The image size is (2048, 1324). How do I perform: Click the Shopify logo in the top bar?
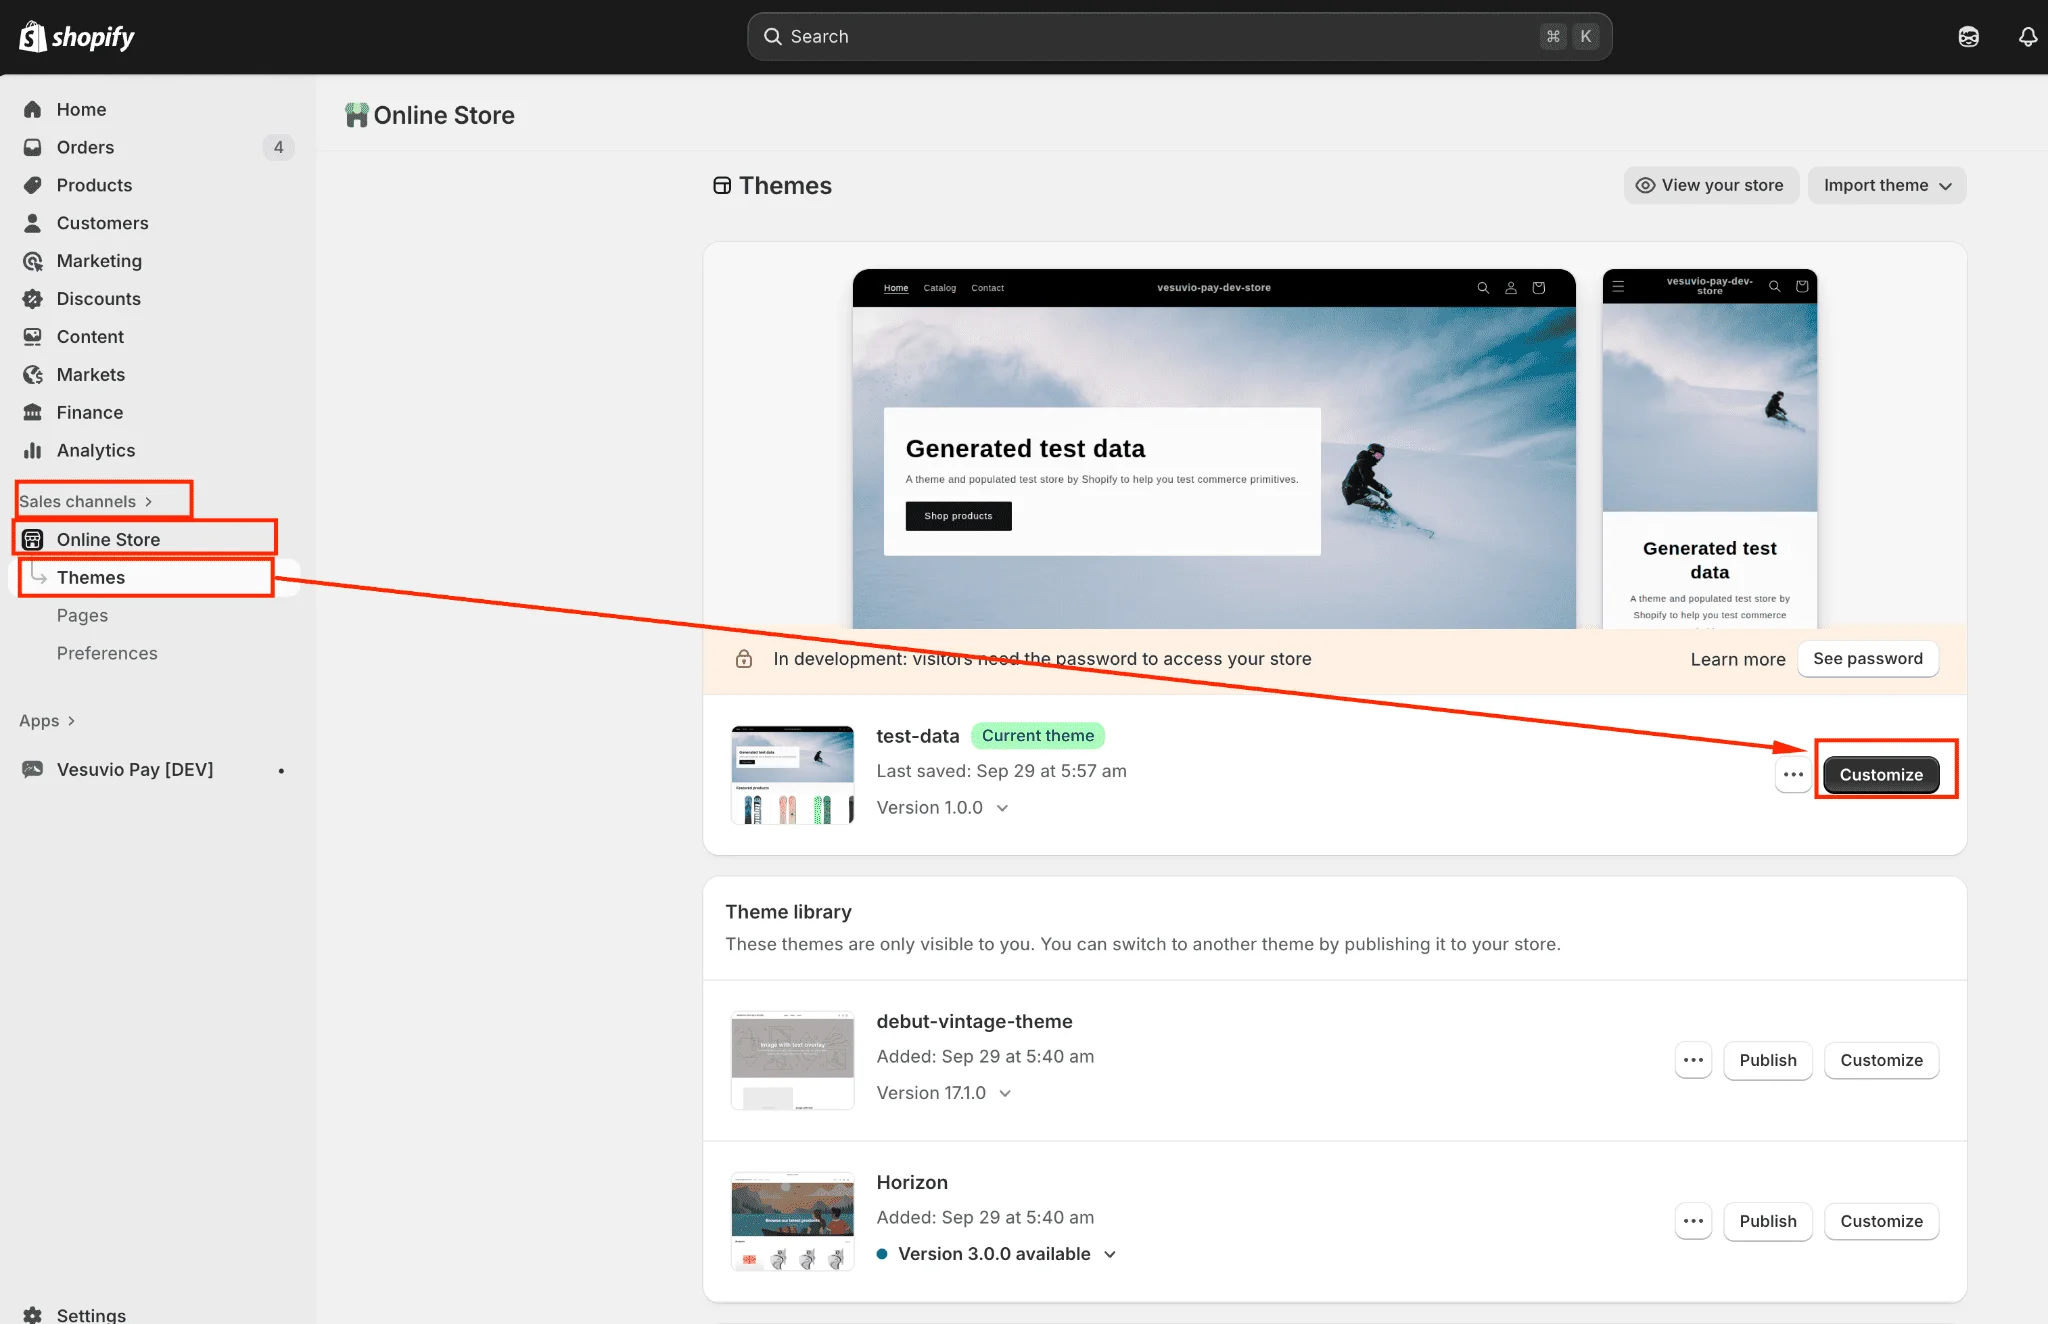point(31,36)
